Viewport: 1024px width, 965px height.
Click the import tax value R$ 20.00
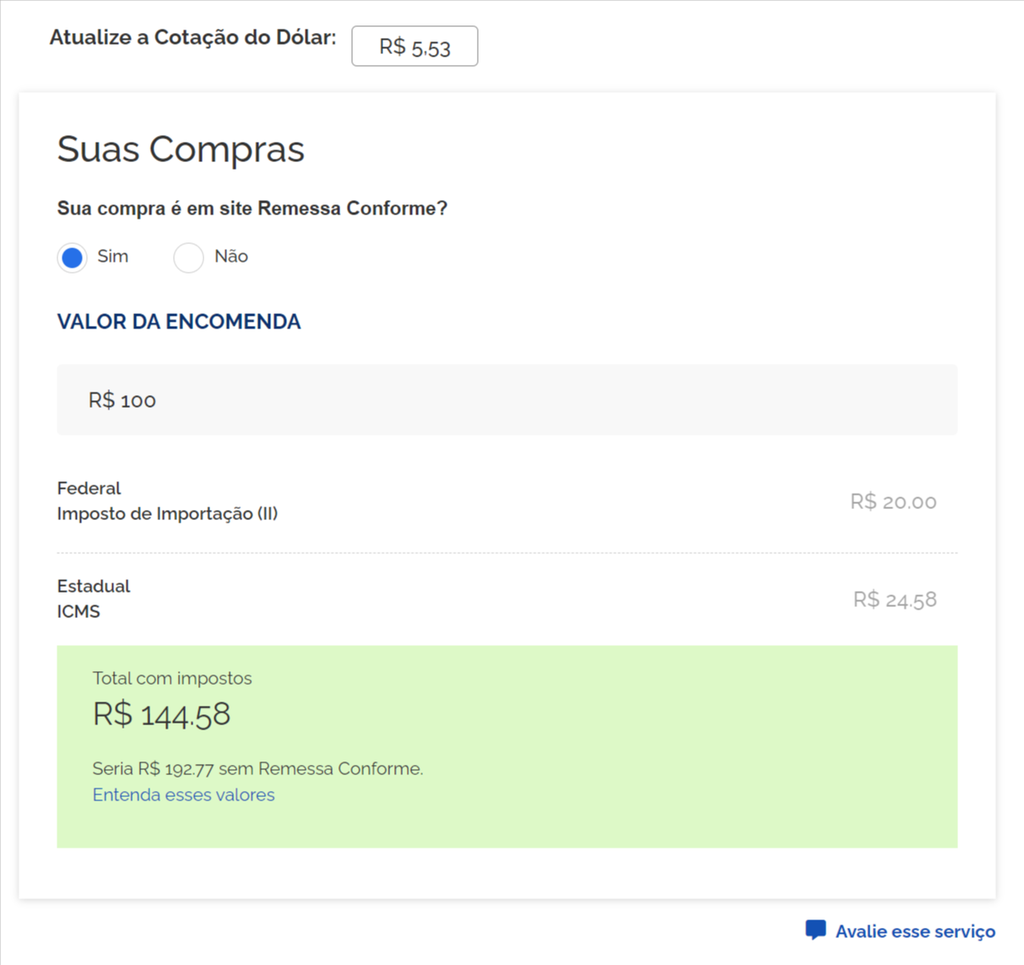click(893, 501)
